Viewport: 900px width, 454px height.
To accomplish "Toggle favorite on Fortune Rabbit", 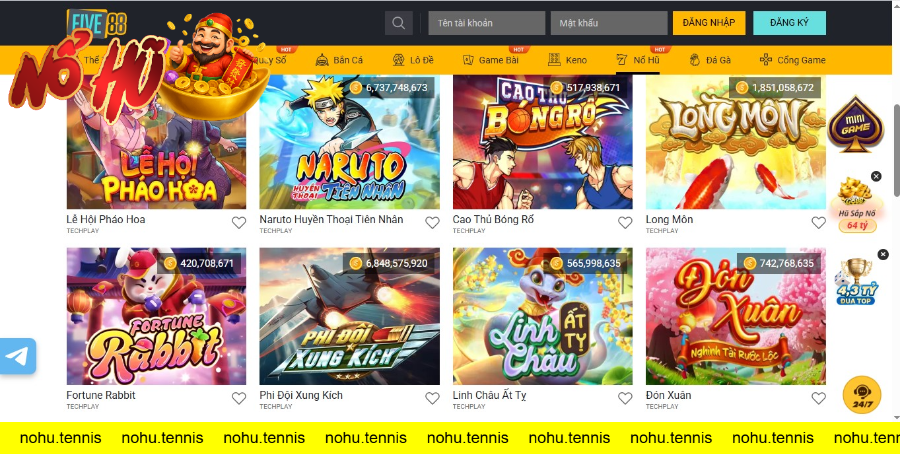I will click(239, 398).
